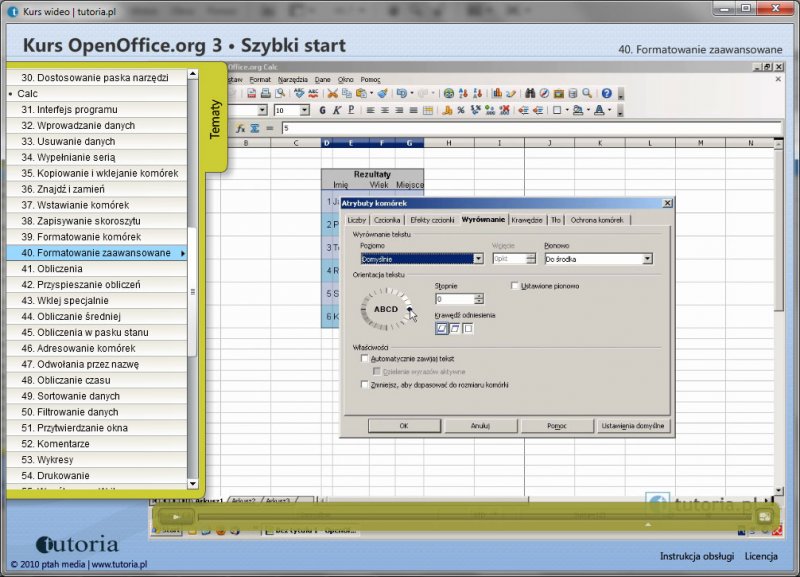Screen dimensions: 800x577
Task: Click the ABCD text orientation dial
Action: tap(385, 309)
